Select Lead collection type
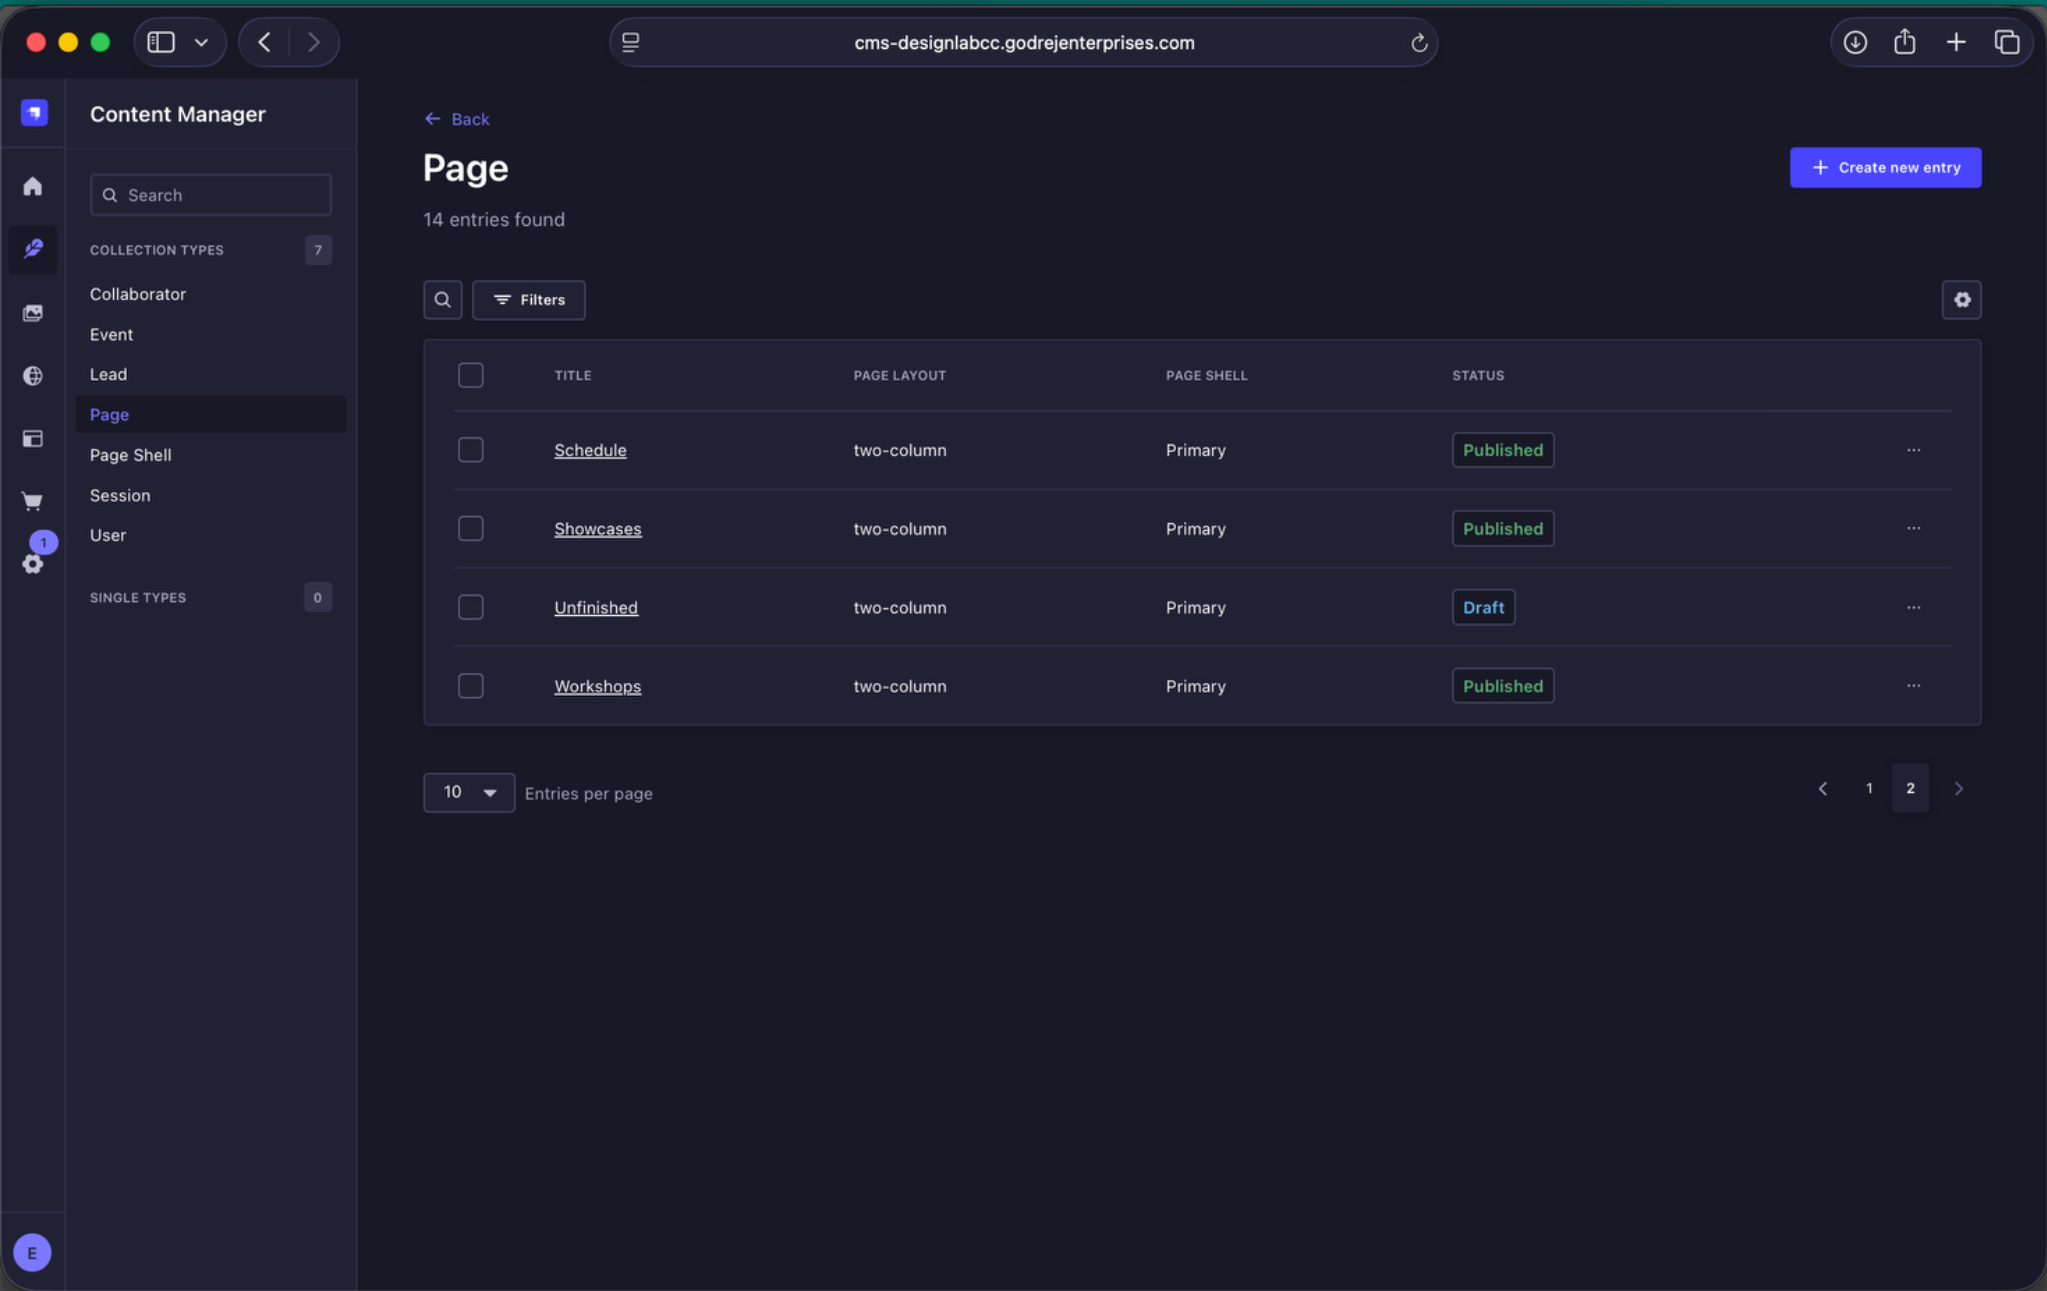The width and height of the screenshot is (2047, 1291). [108, 374]
